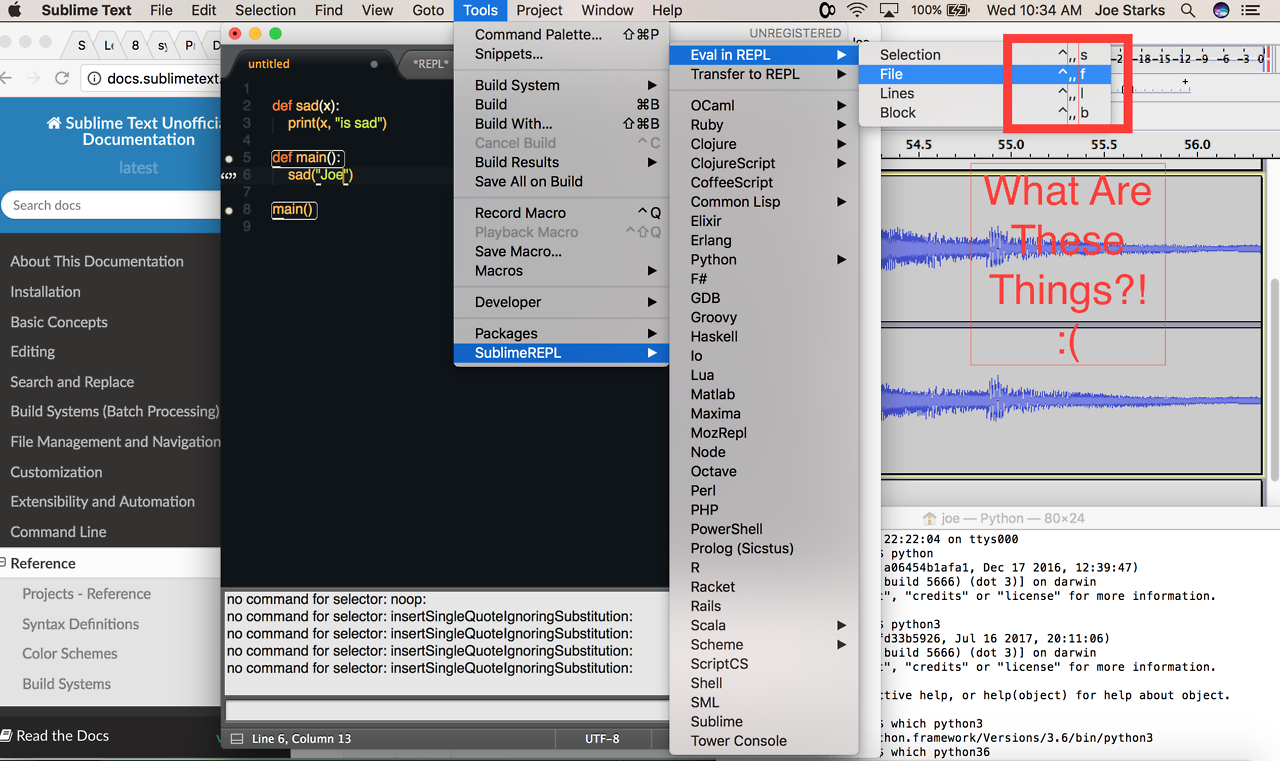
Task: Click the UTF-8 encoding status item
Action: pyautogui.click(x=602, y=739)
